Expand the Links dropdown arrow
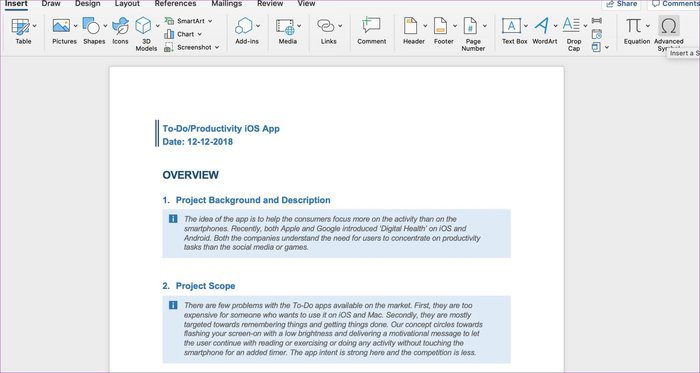 (x=340, y=26)
